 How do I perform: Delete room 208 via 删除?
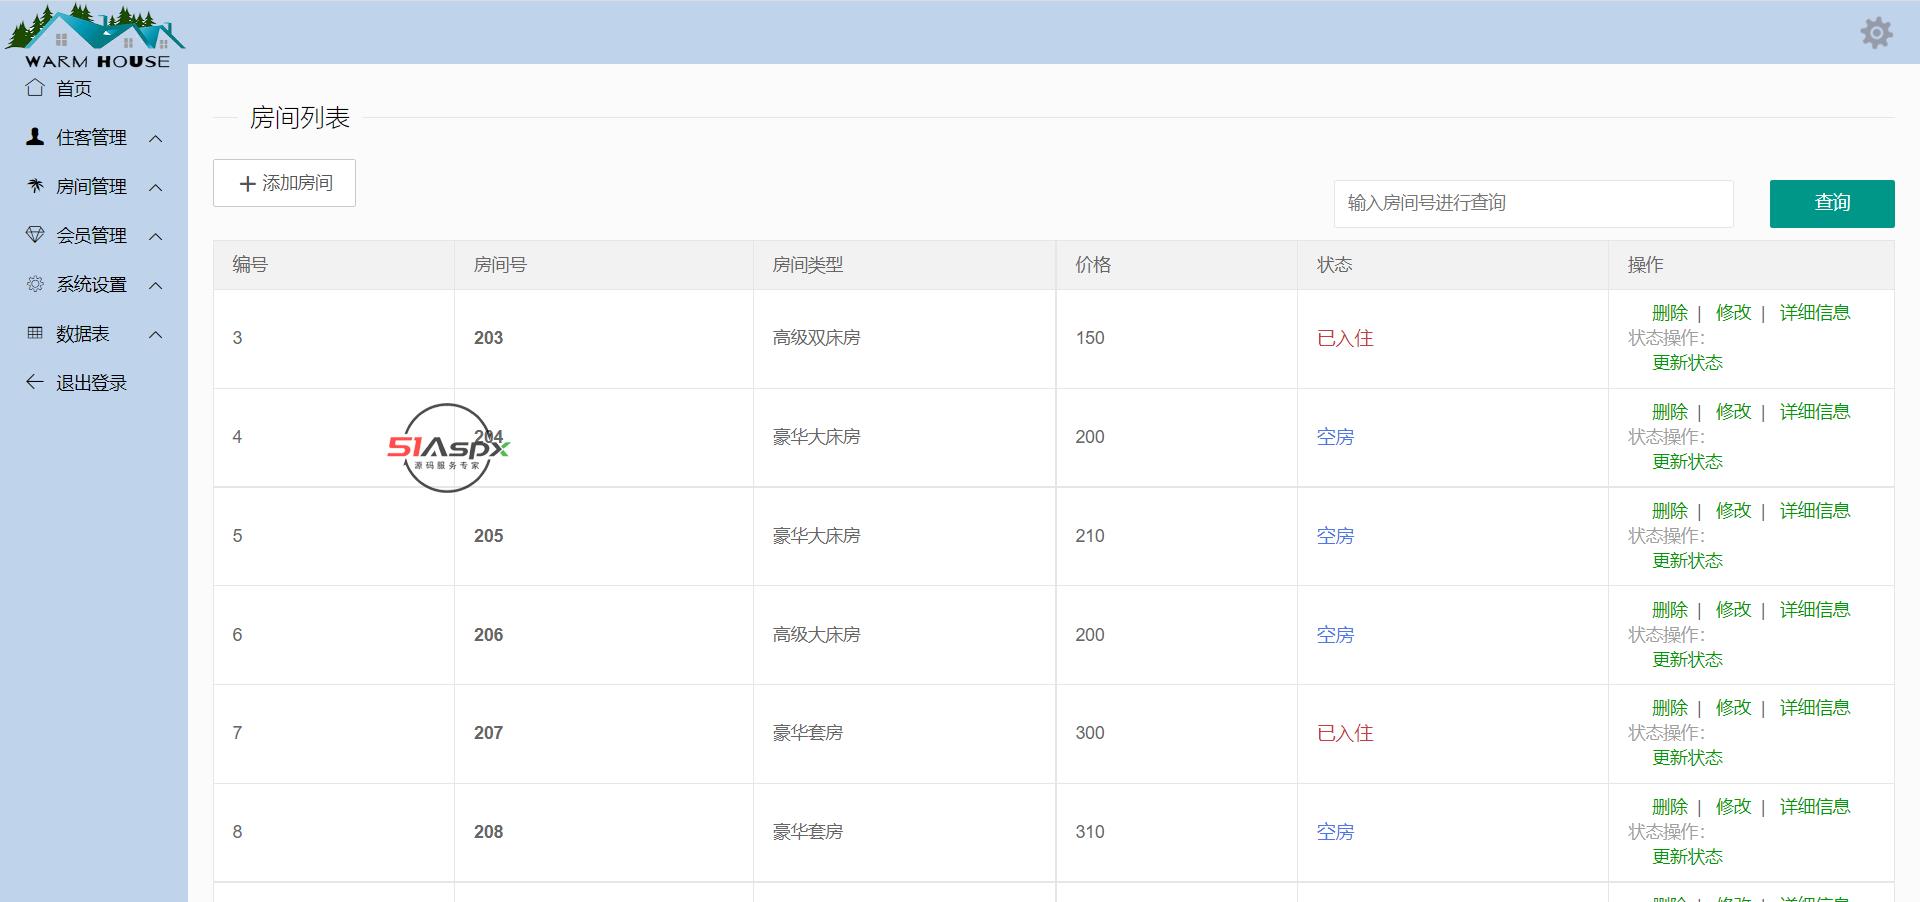[x=1670, y=807]
